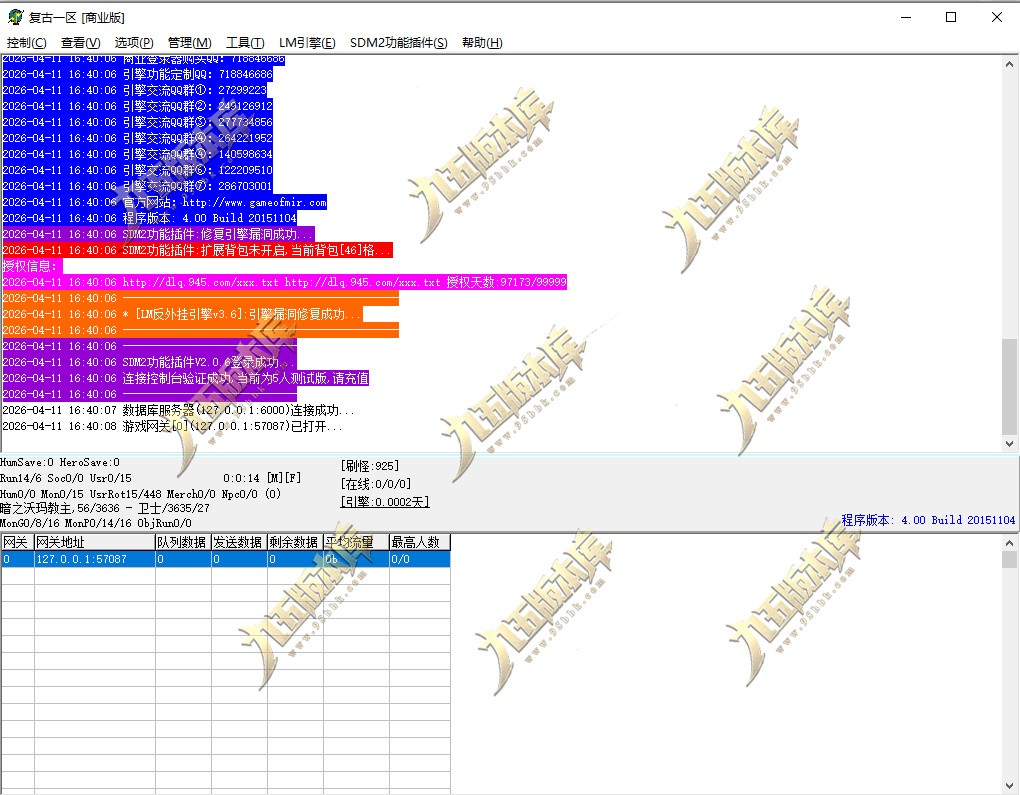Click the [在线:0/0/0] status text
1020x795 pixels.
tap(375, 484)
